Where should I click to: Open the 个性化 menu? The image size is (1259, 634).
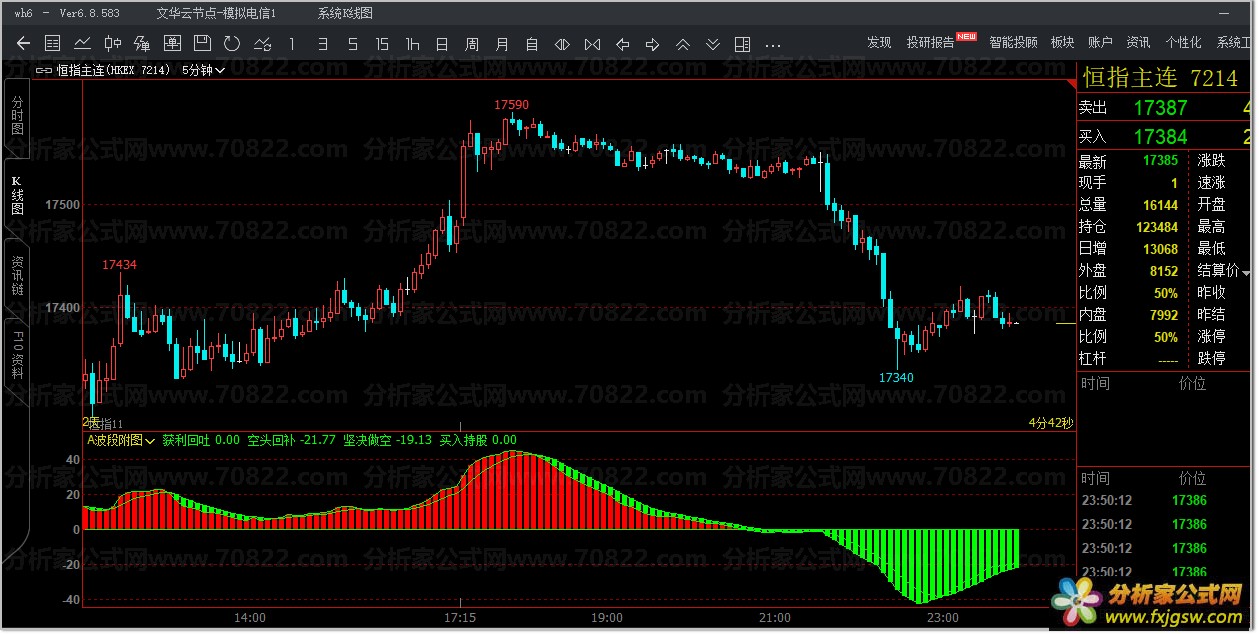(x=1183, y=42)
